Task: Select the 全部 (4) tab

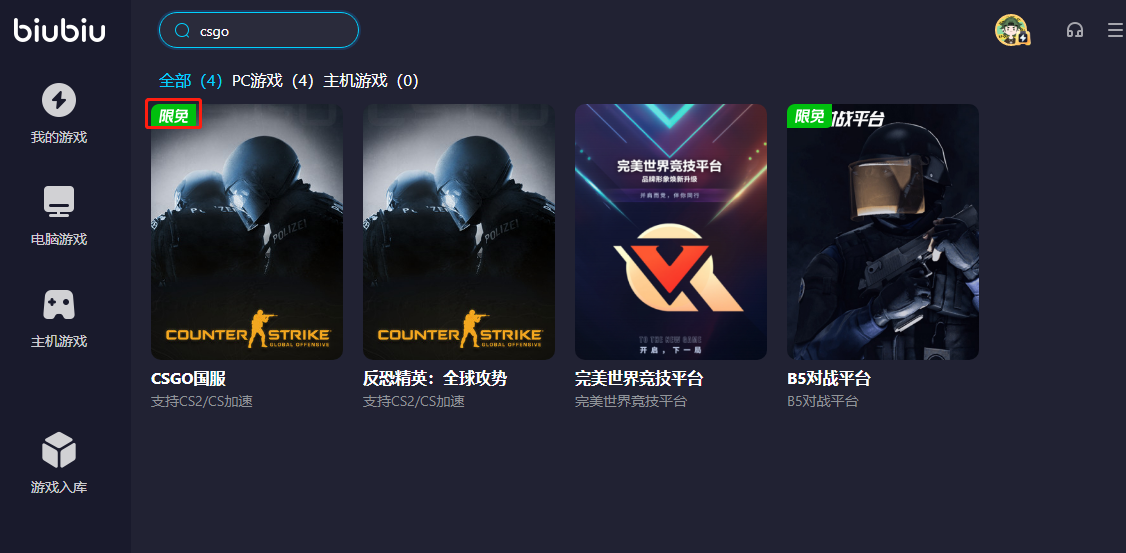Action: point(191,80)
